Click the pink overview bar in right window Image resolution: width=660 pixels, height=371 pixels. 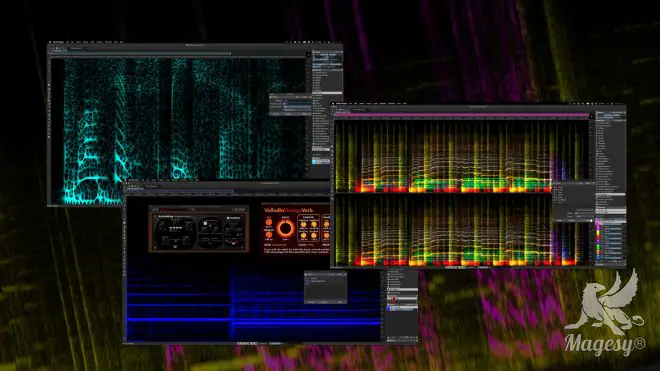click(462, 115)
